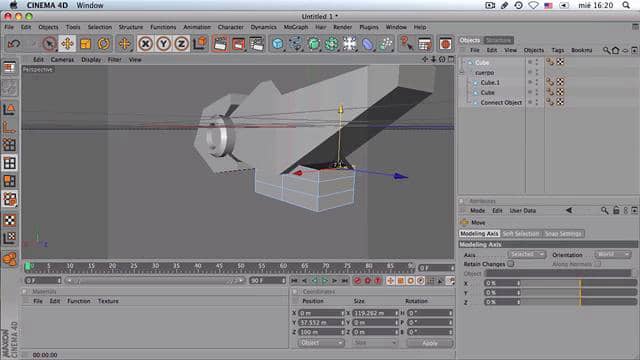Screen dimensions: 640x360
Task: Click the phong tag on Connect Object
Action: point(550,102)
